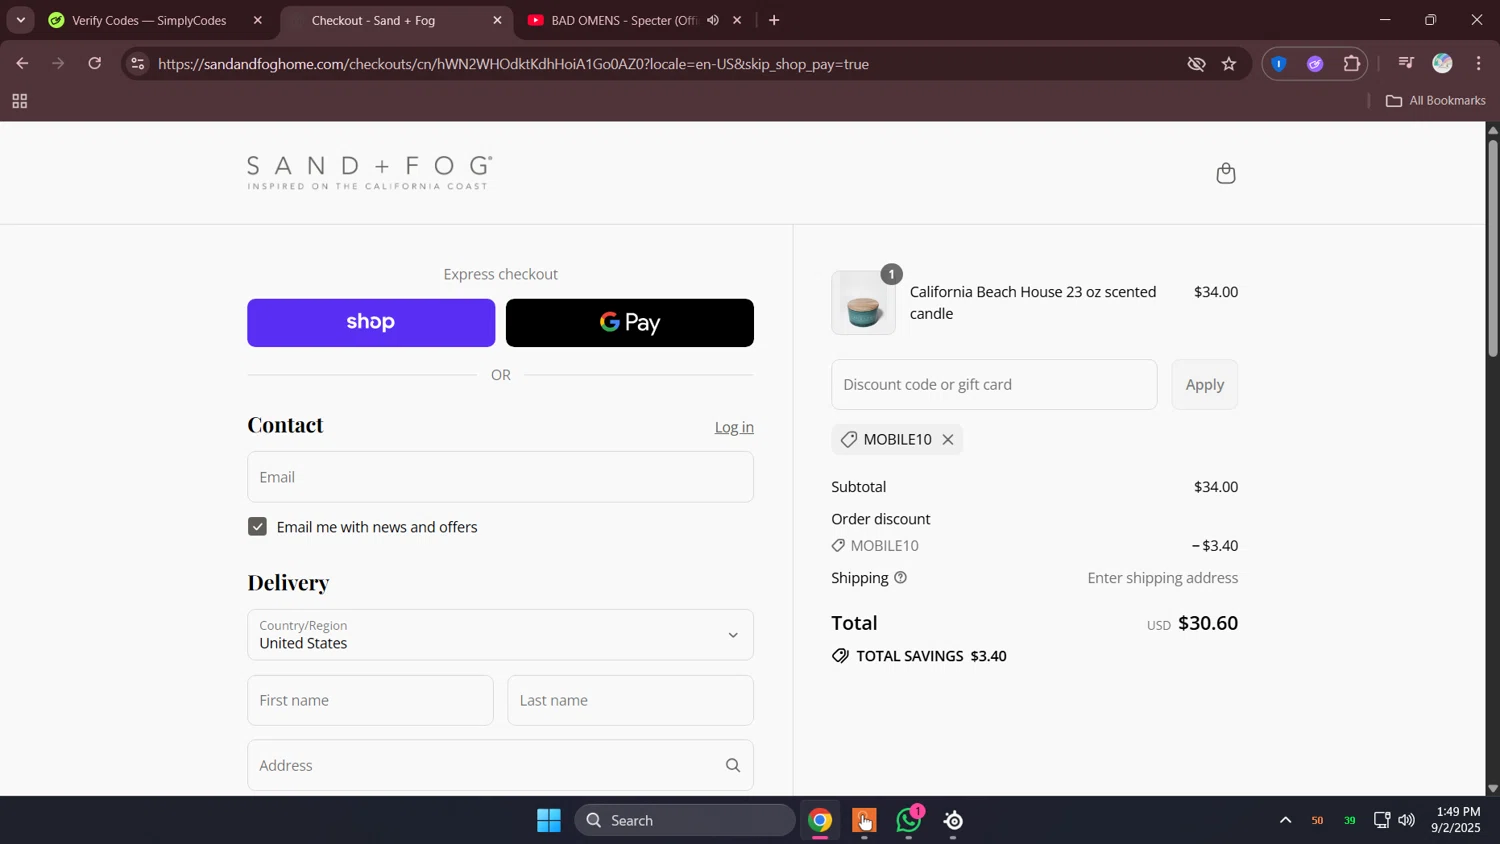Open the taskbar app with circular gear icon
Screen dimensions: 1500x844
(x=953, y=821)
